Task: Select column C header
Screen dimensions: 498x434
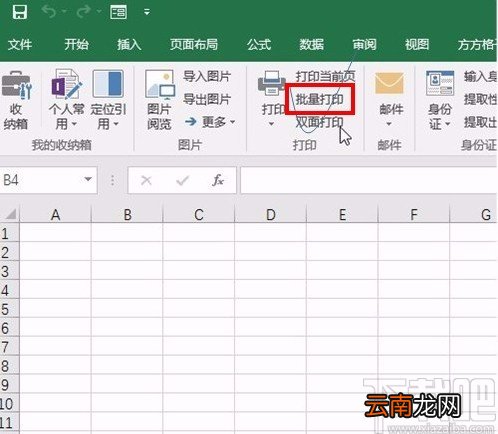Action: (199, 214)
